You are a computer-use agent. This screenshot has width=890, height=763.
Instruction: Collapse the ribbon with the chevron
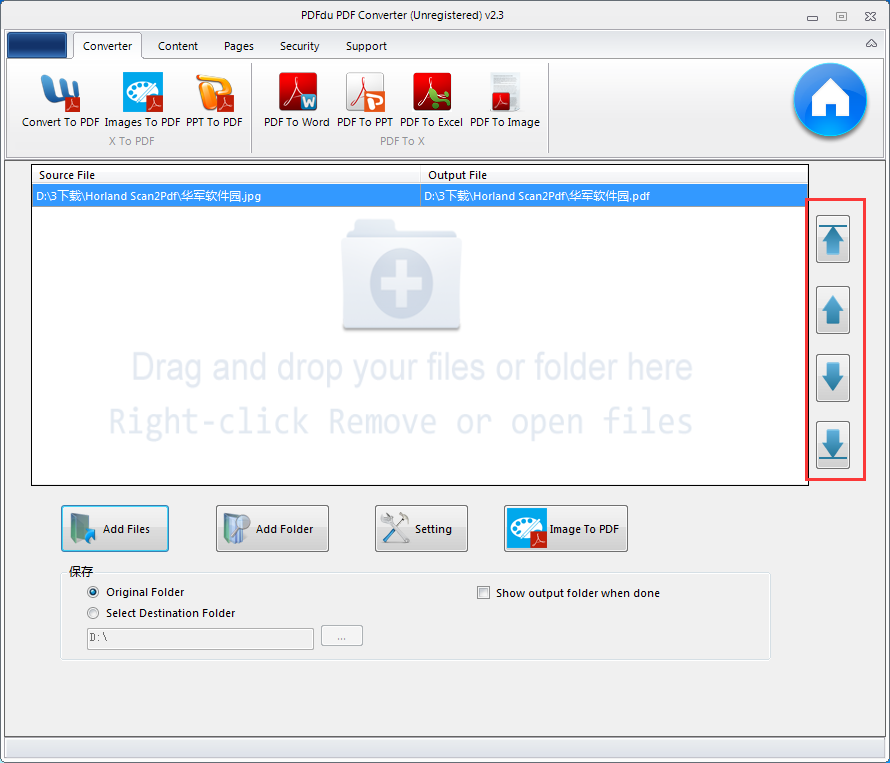[869, 44]
